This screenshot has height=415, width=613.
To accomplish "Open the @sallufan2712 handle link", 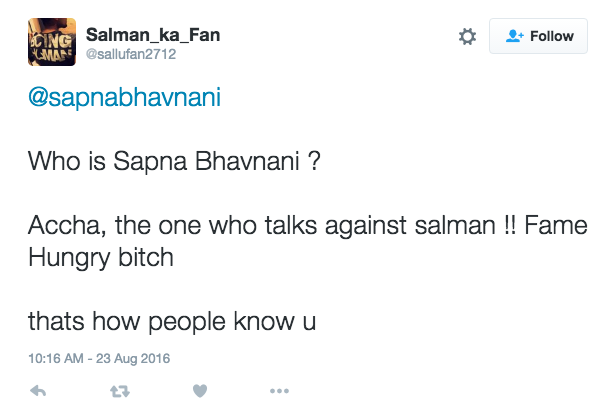I will click(131, 55).
